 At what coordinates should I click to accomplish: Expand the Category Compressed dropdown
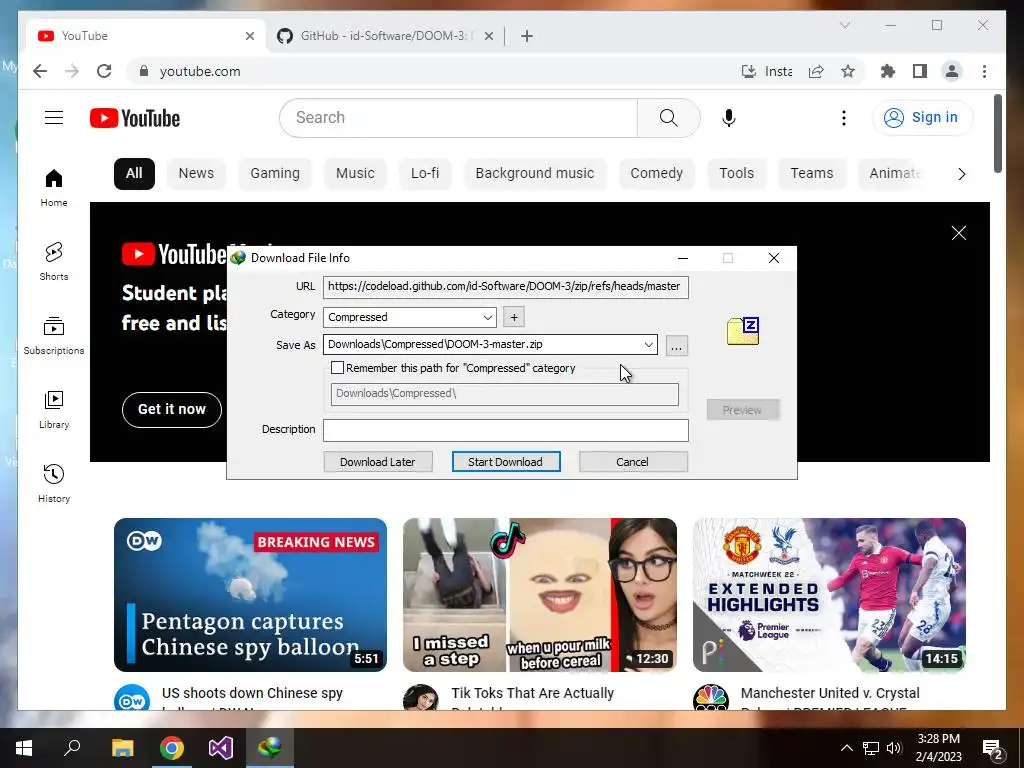487,317
